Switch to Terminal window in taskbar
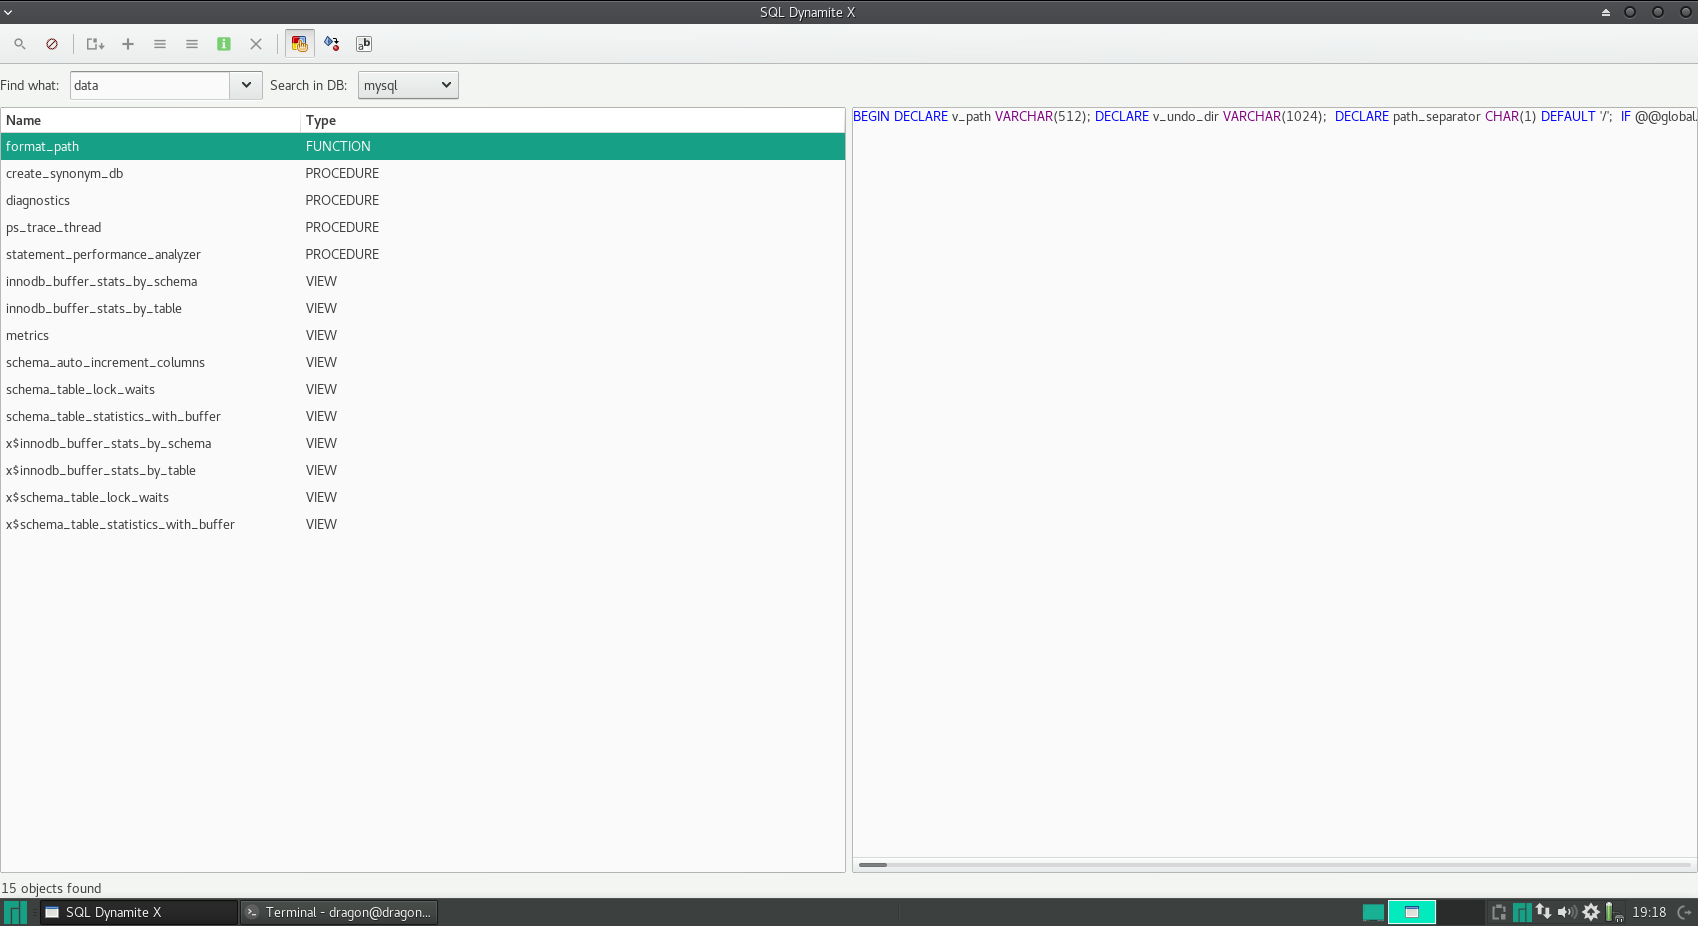Viewport: 1698px width, 926px height. [339, 912]
